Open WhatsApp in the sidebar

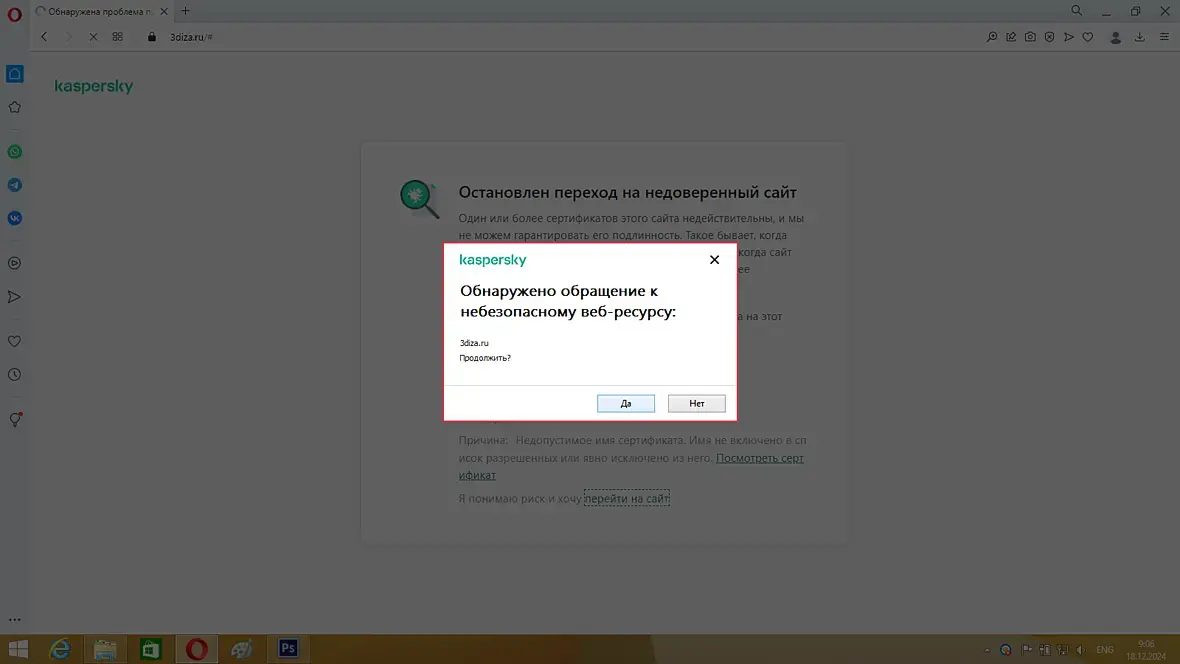point(14,152)
